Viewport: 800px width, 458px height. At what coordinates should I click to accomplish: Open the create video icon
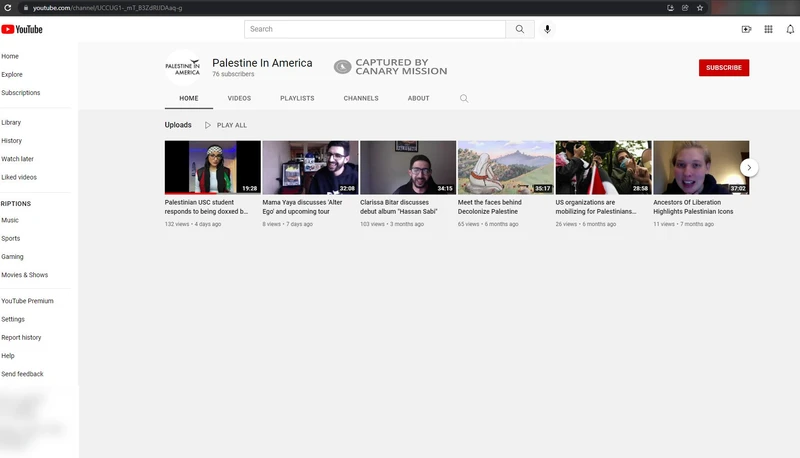click(x=746, y=30)
